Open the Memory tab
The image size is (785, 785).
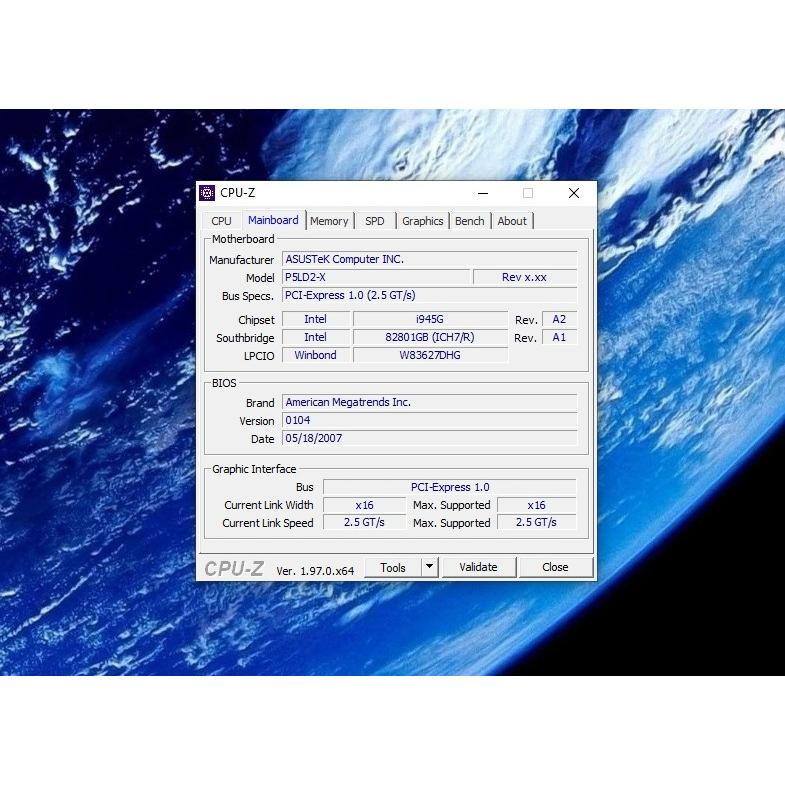click(329, 221)
